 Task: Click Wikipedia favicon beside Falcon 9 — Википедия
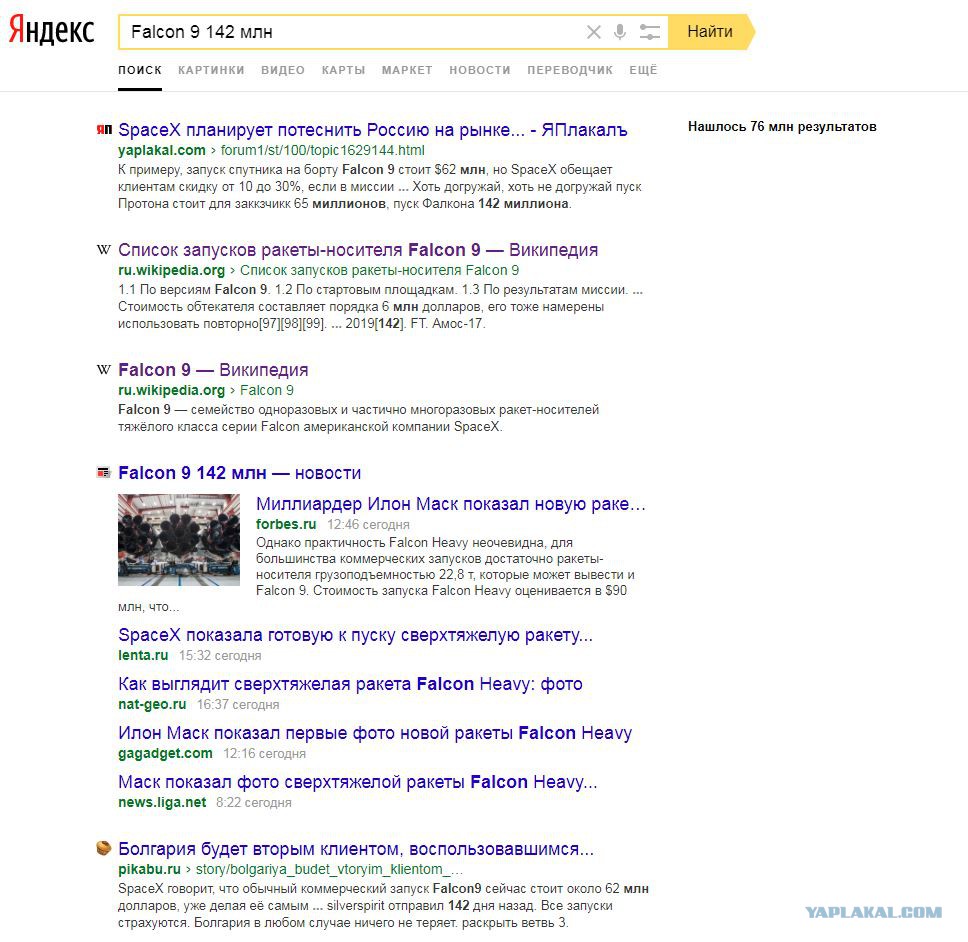pos(104,369)
